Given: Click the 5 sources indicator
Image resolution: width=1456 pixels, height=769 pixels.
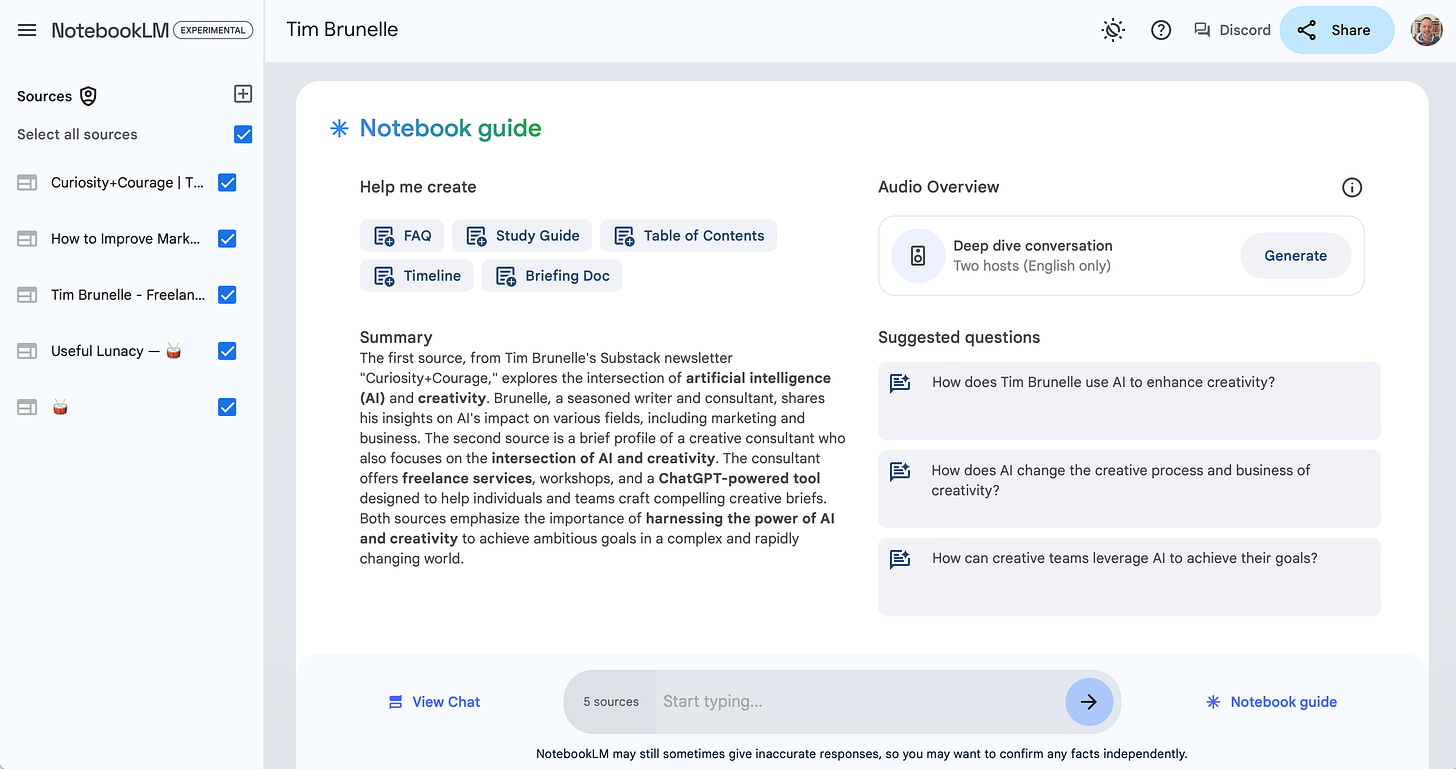Looking at the screenshot, I should [x=610, y=702].
